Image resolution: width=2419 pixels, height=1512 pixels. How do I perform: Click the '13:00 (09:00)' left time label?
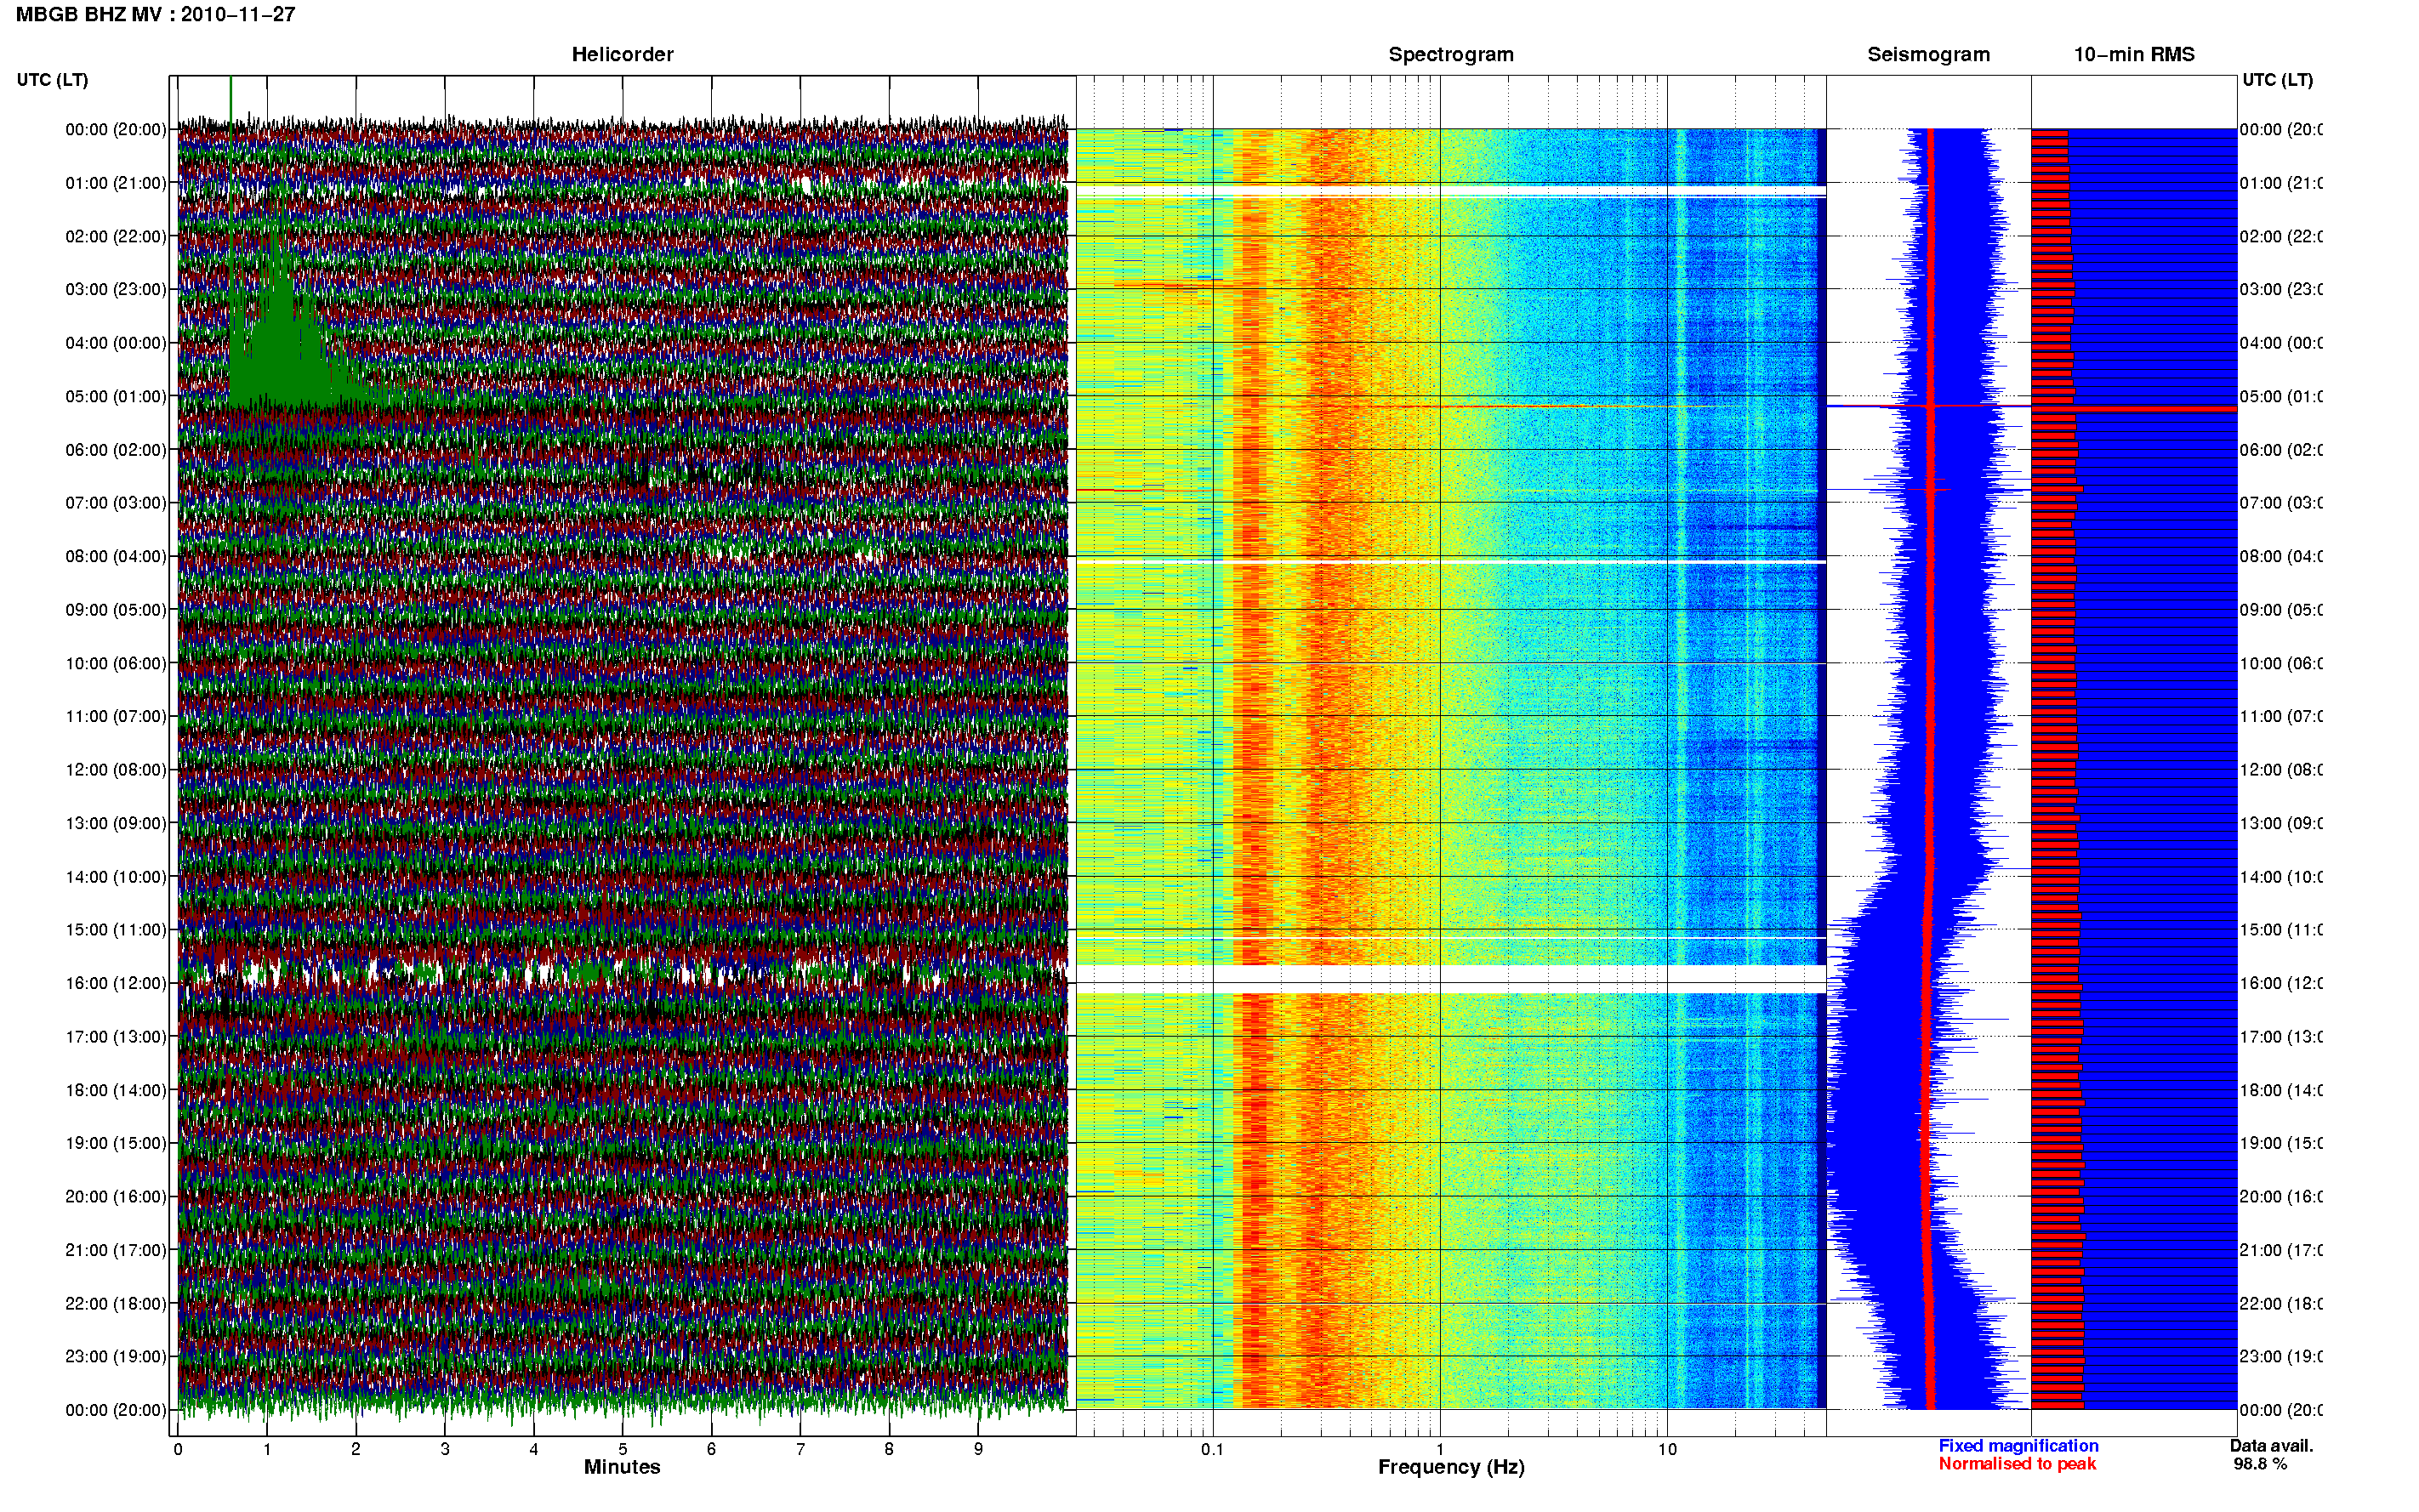(x=116, y=823)
